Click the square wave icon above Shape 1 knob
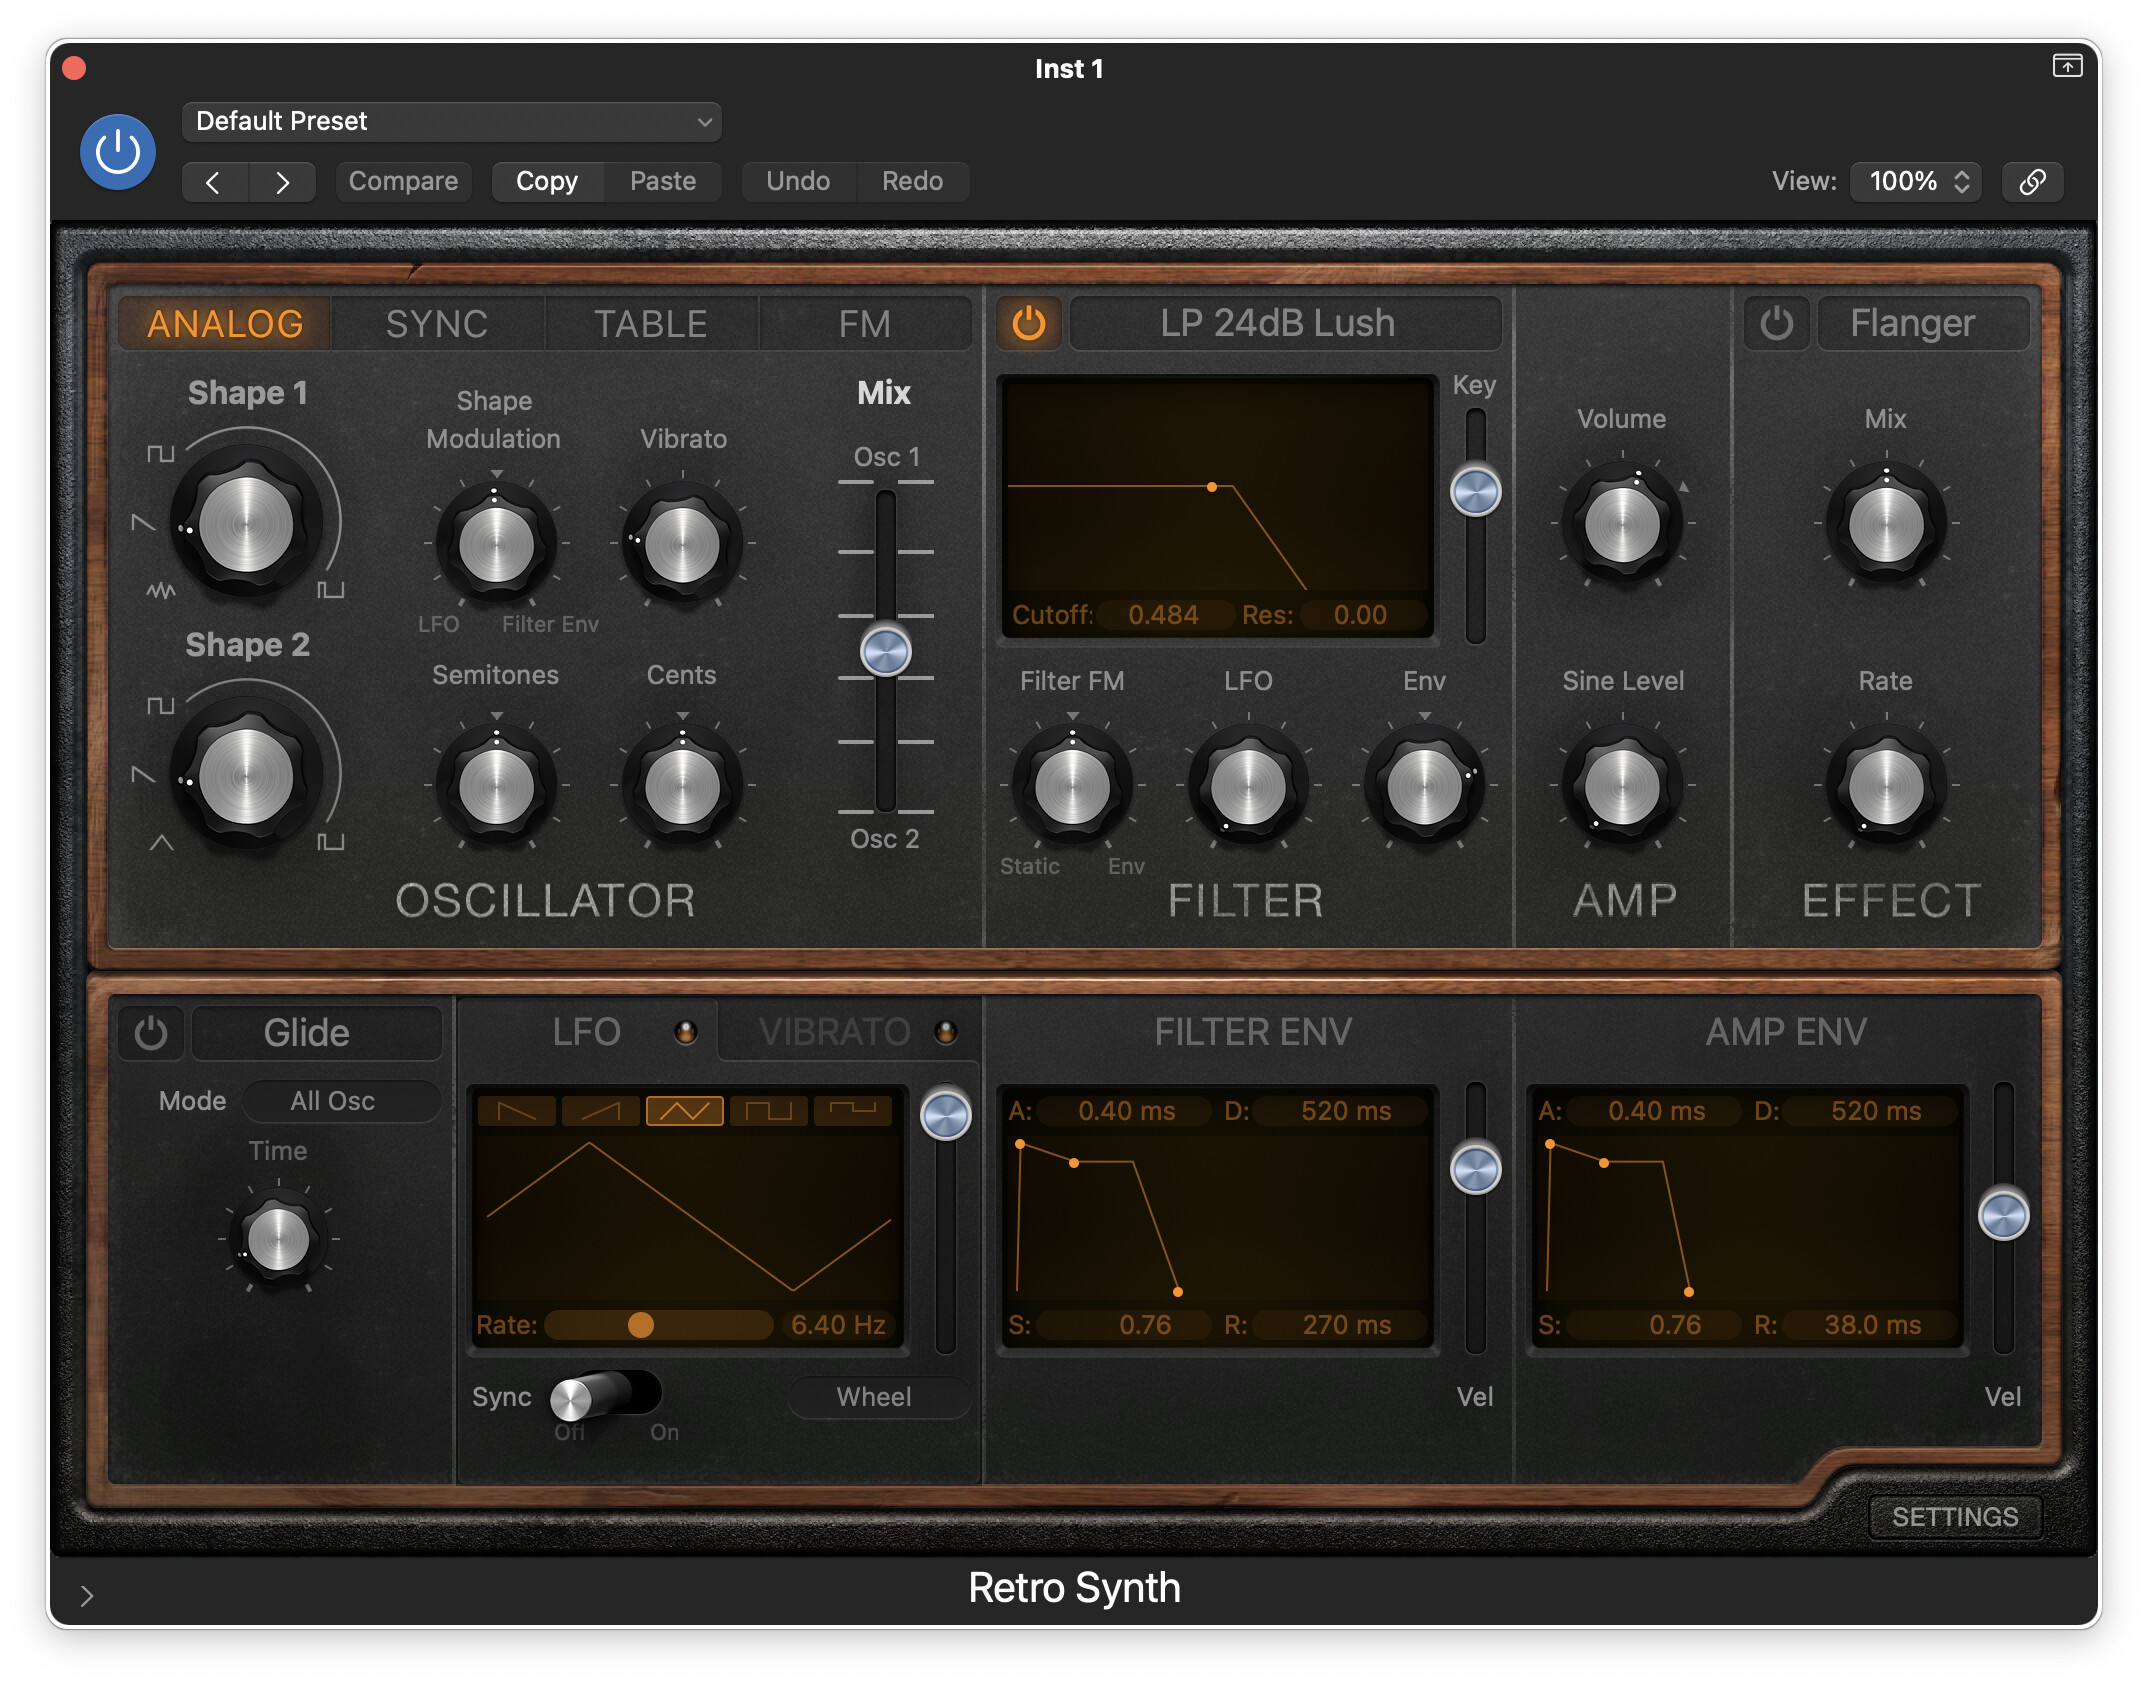This screenshot has height=1684, width=2148. click(x=161, y=453)
